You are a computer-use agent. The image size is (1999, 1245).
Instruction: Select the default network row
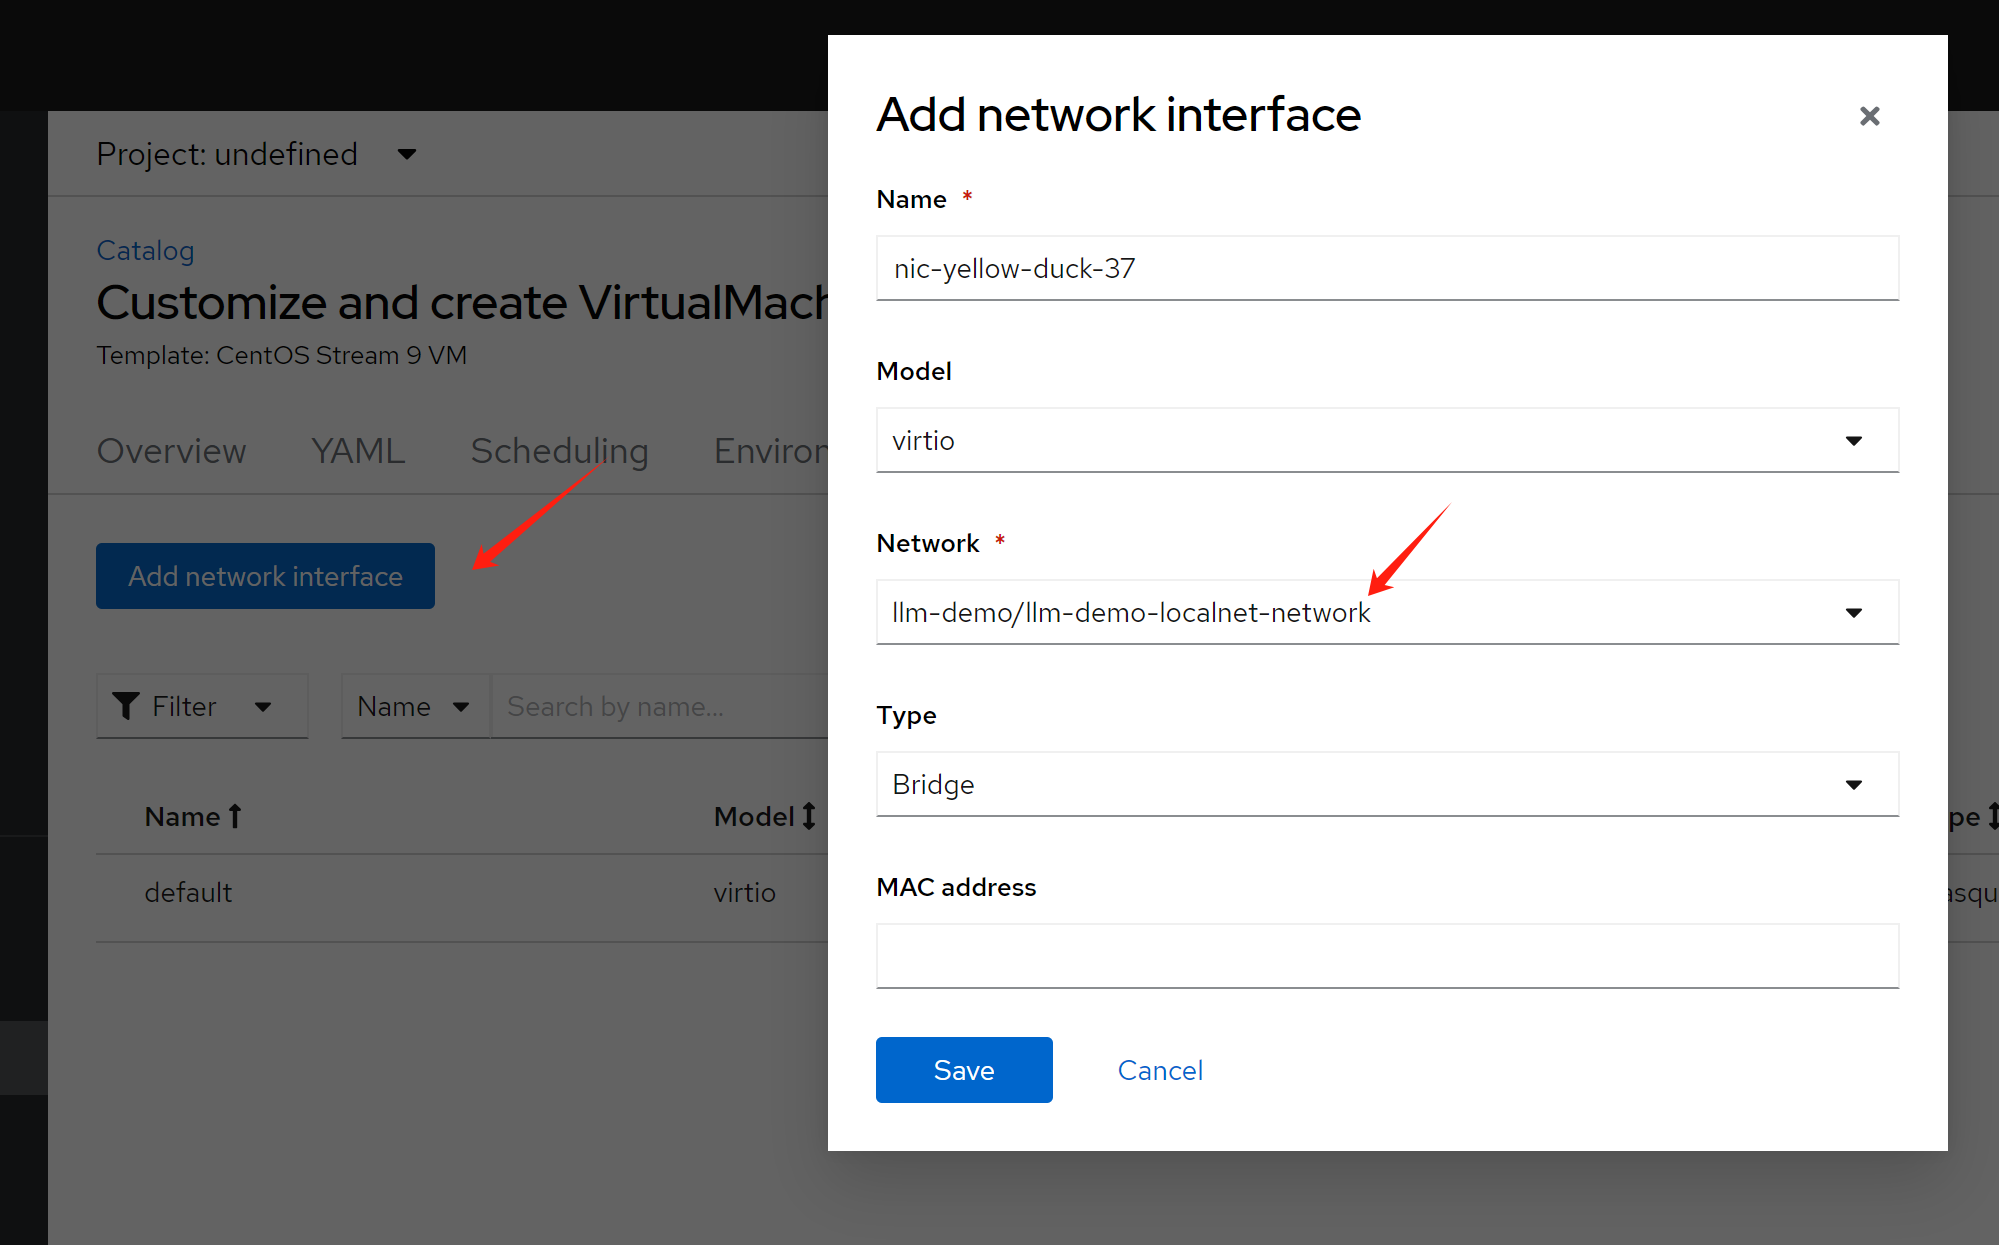tap(188, 892)
